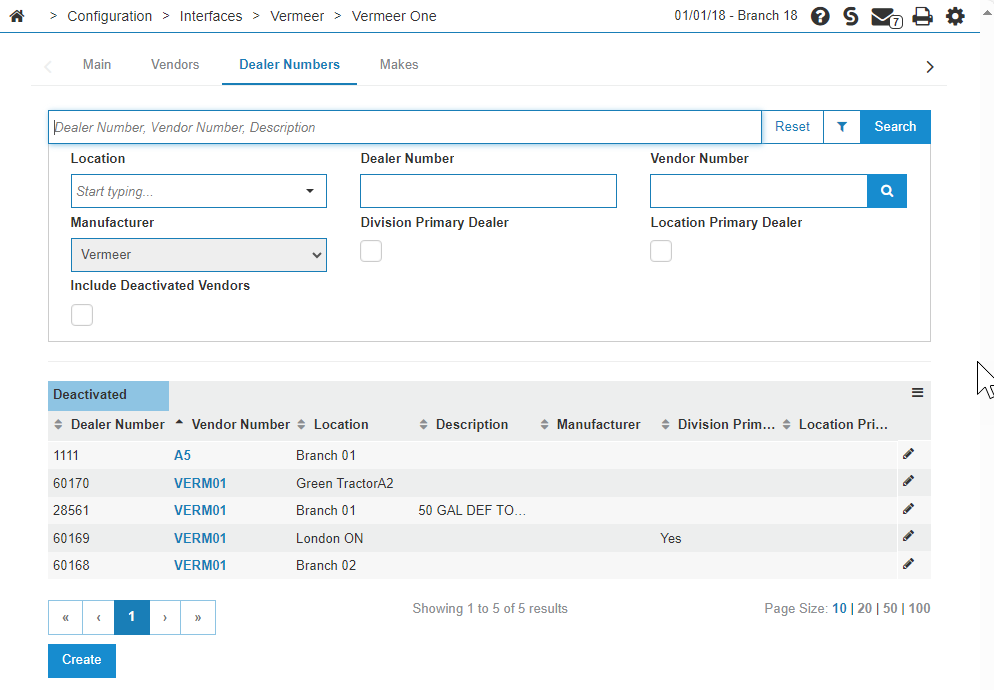Open the Location dropdown field
The width and height of the screenshot is (994, 690).
tap(198, 191)
